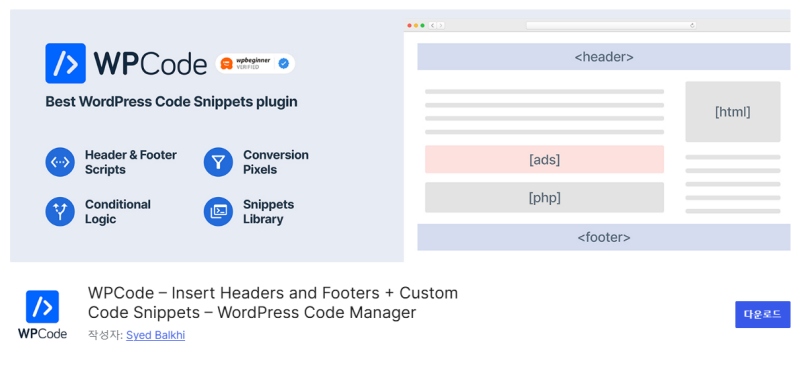Viewport: 800px width, 367px height.
Task: Click the mock browser forward arrow
Action: [x=440, y=25]
